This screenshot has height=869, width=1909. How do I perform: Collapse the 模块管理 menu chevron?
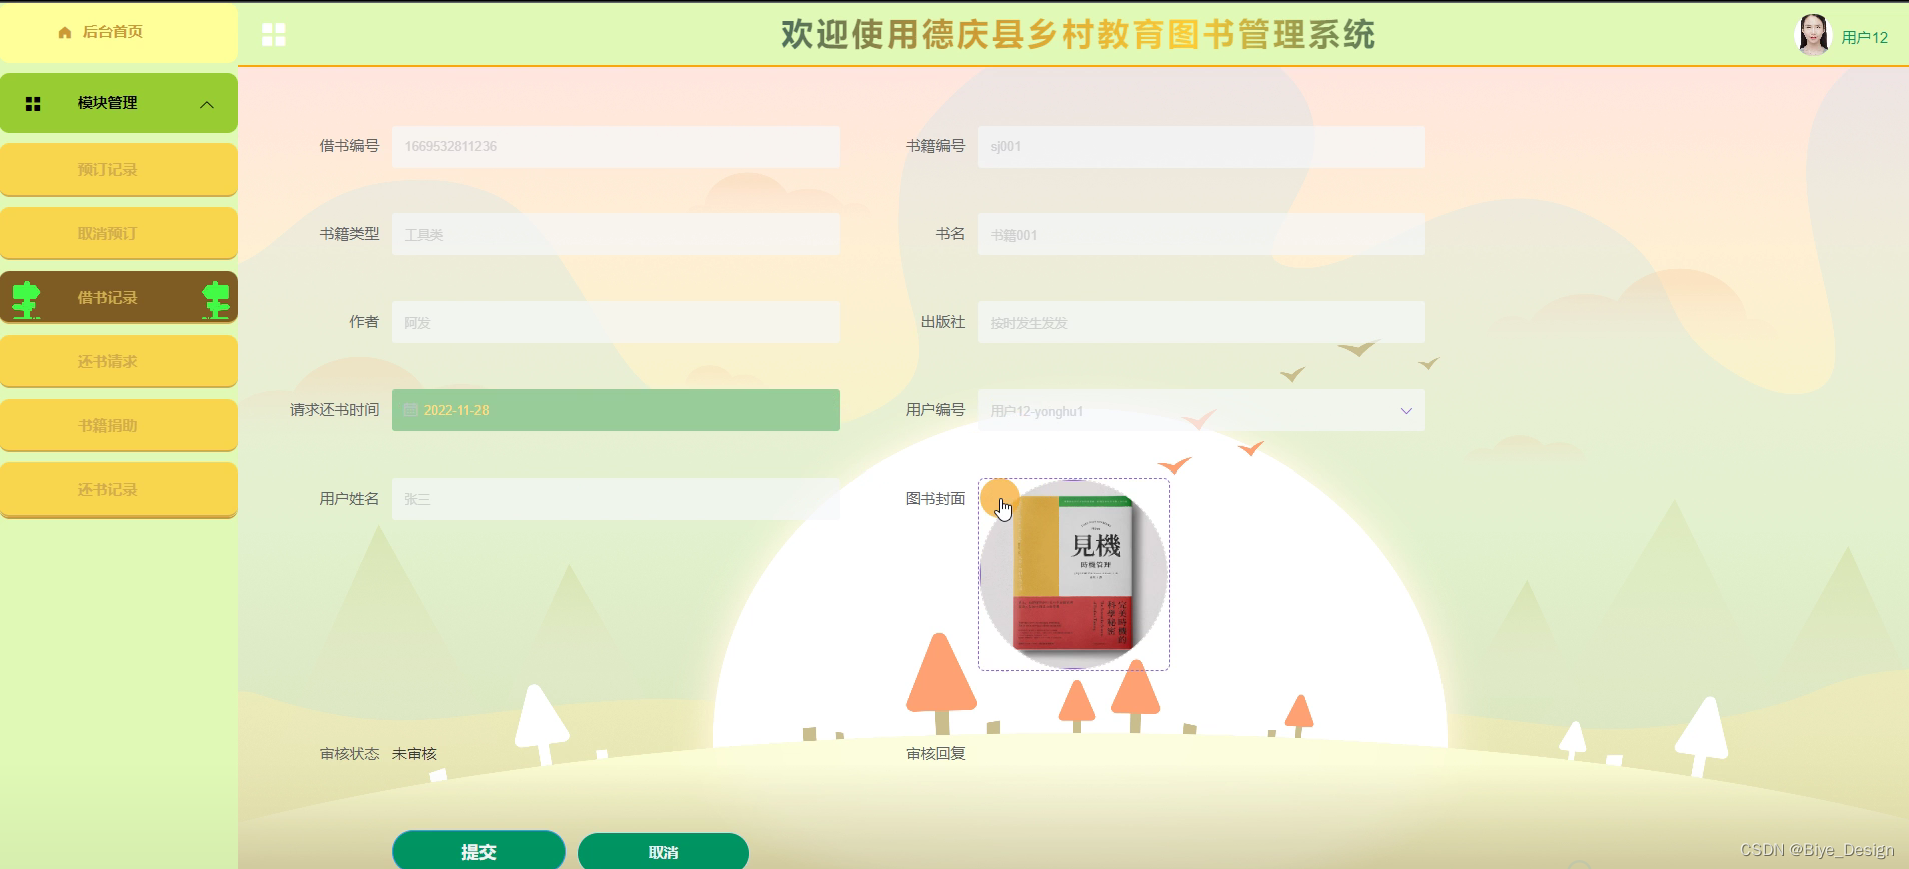pyautogui.click(x=207, y=104)
